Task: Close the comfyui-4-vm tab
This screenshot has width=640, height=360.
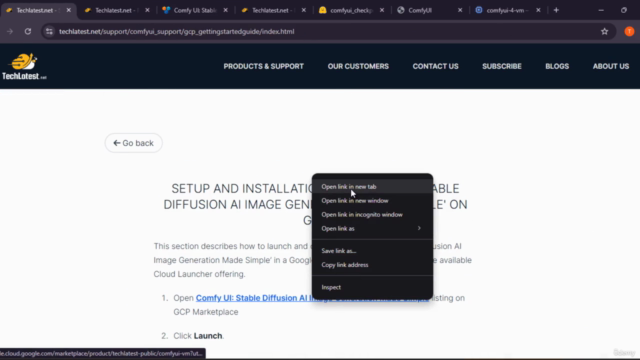Action: pos(538,10)
